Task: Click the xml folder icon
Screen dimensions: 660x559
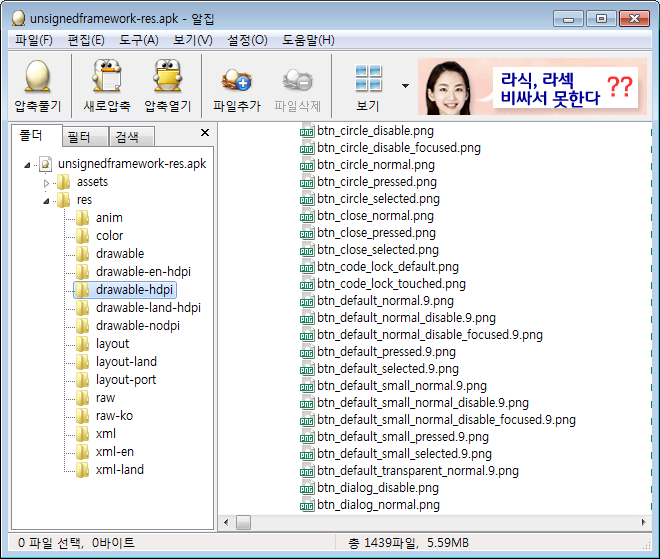Action: pyautogui.click(x=82, y=434)
